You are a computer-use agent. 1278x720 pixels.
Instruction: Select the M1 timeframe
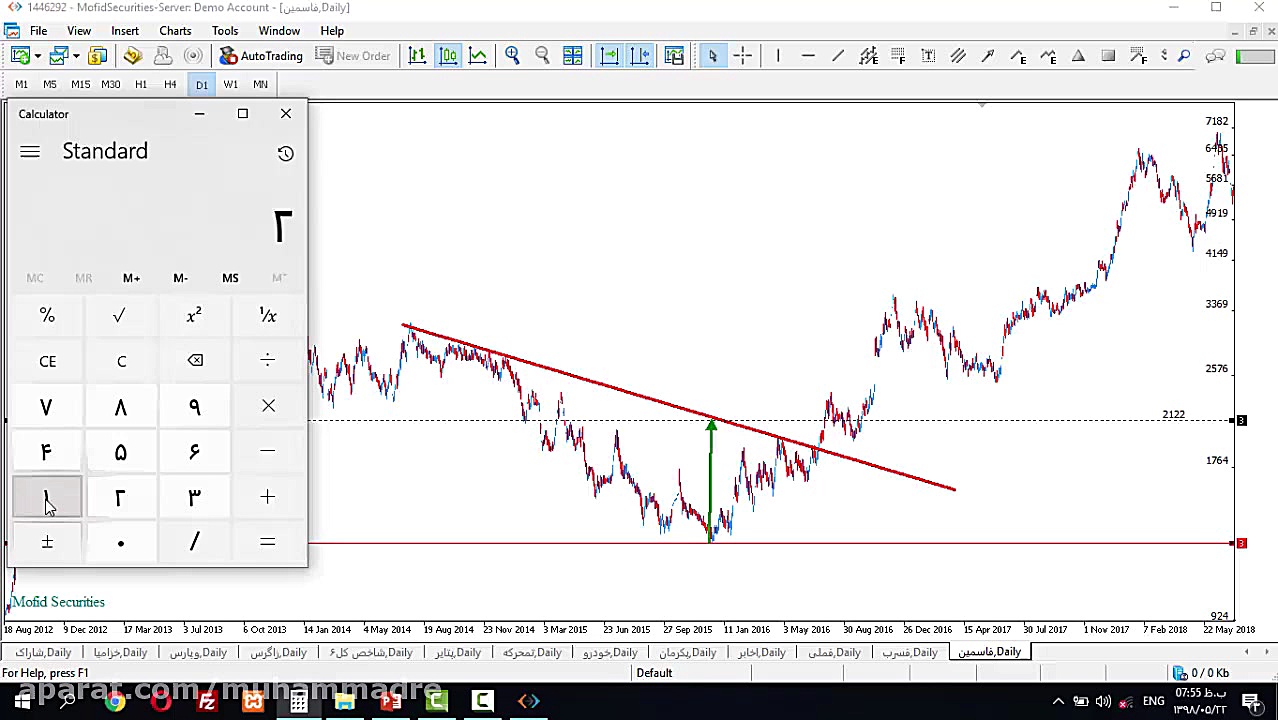pos(21,84)
